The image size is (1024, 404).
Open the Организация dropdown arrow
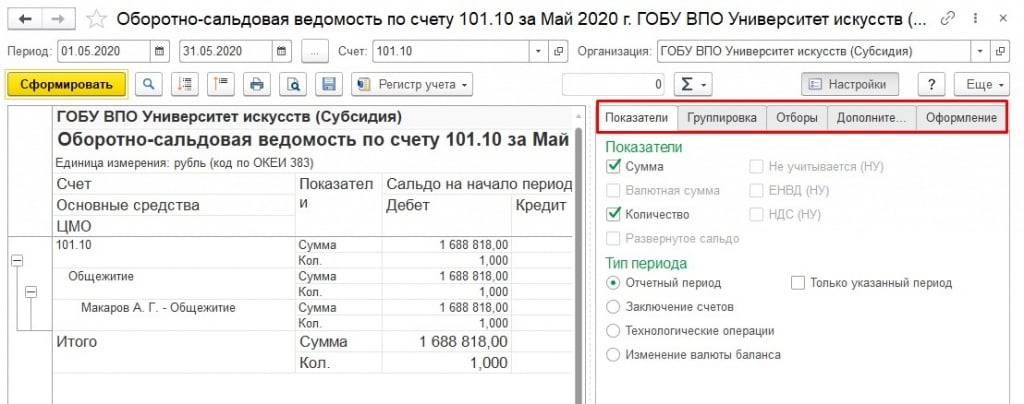(980, 51)
